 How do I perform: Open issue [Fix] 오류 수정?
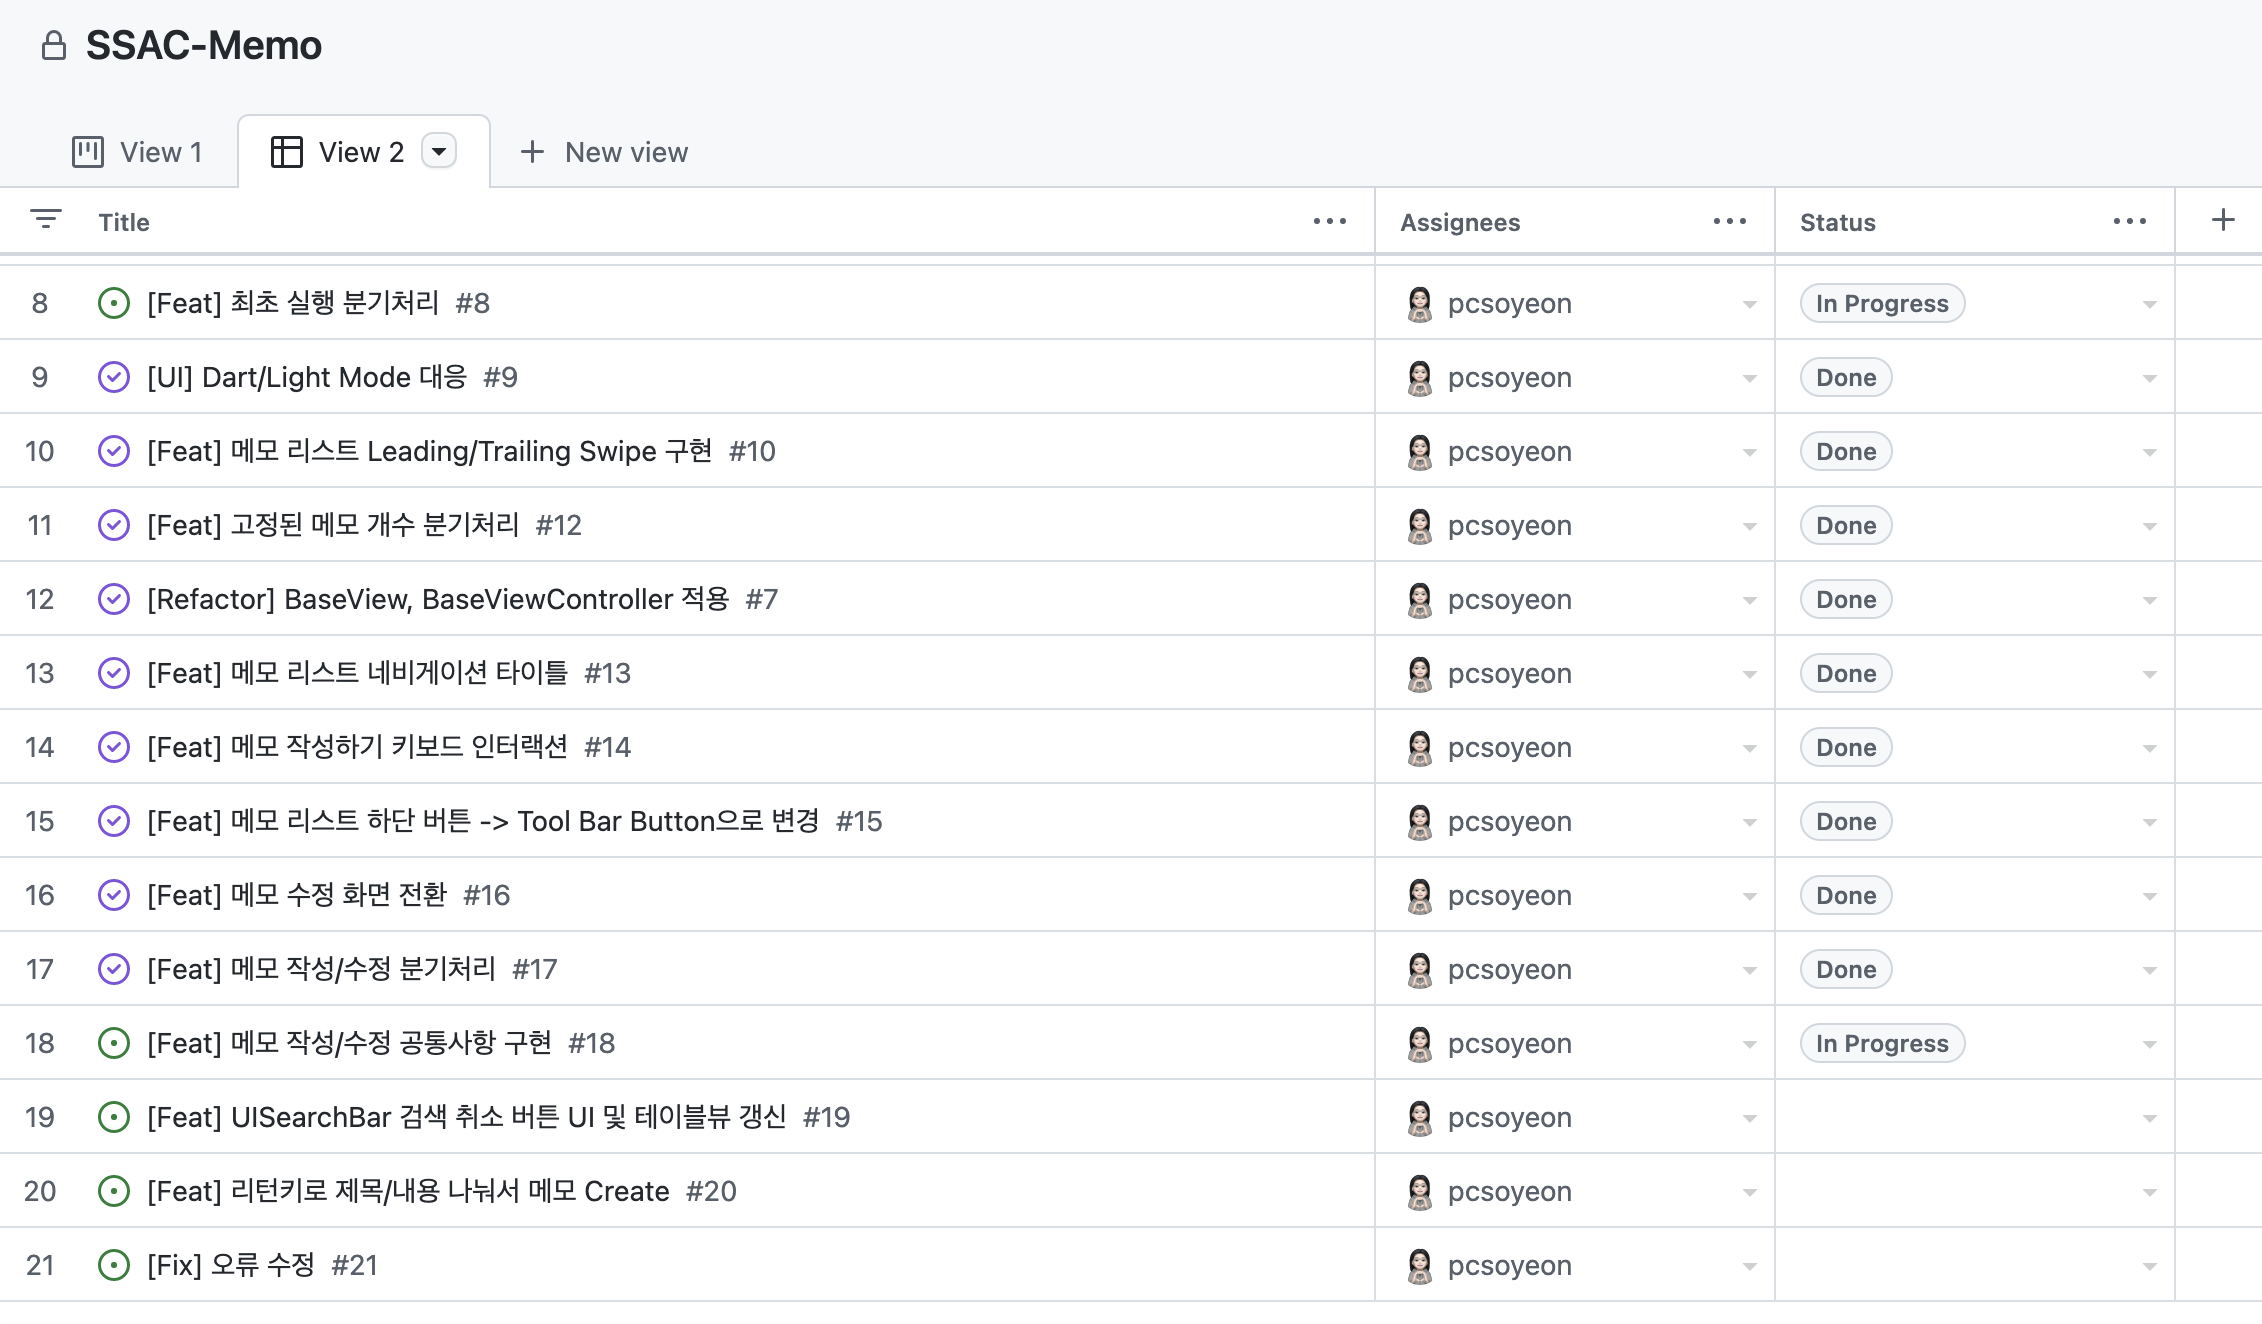click(x=231, y=1265)
